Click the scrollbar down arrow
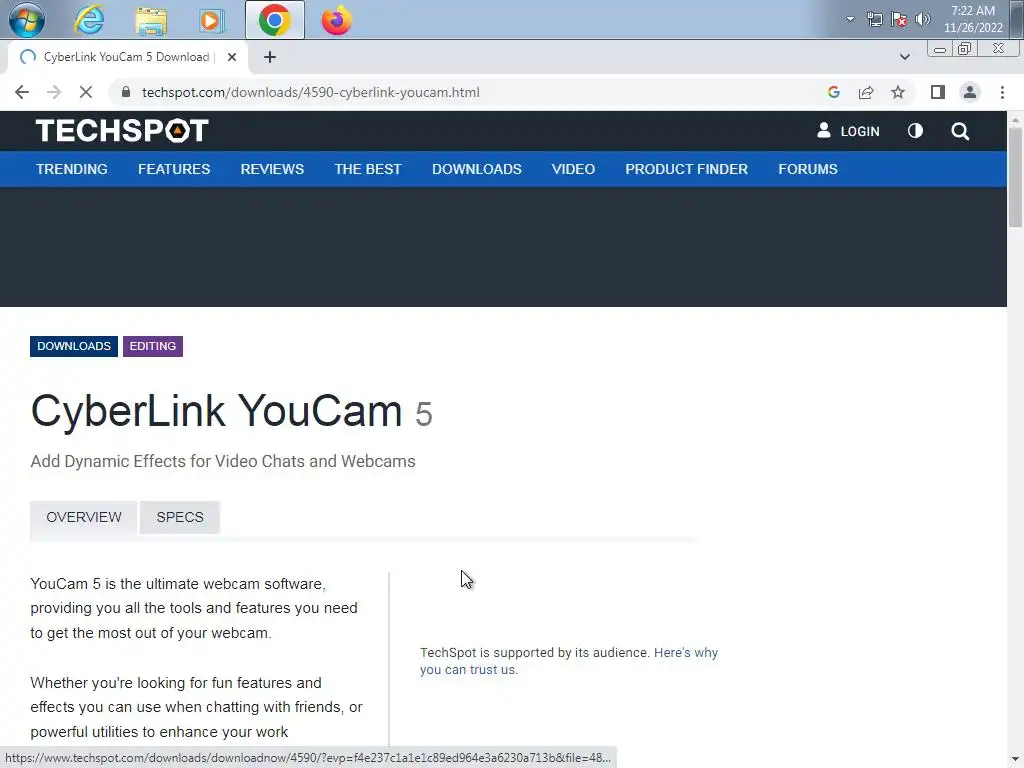 click(1016, 761)
